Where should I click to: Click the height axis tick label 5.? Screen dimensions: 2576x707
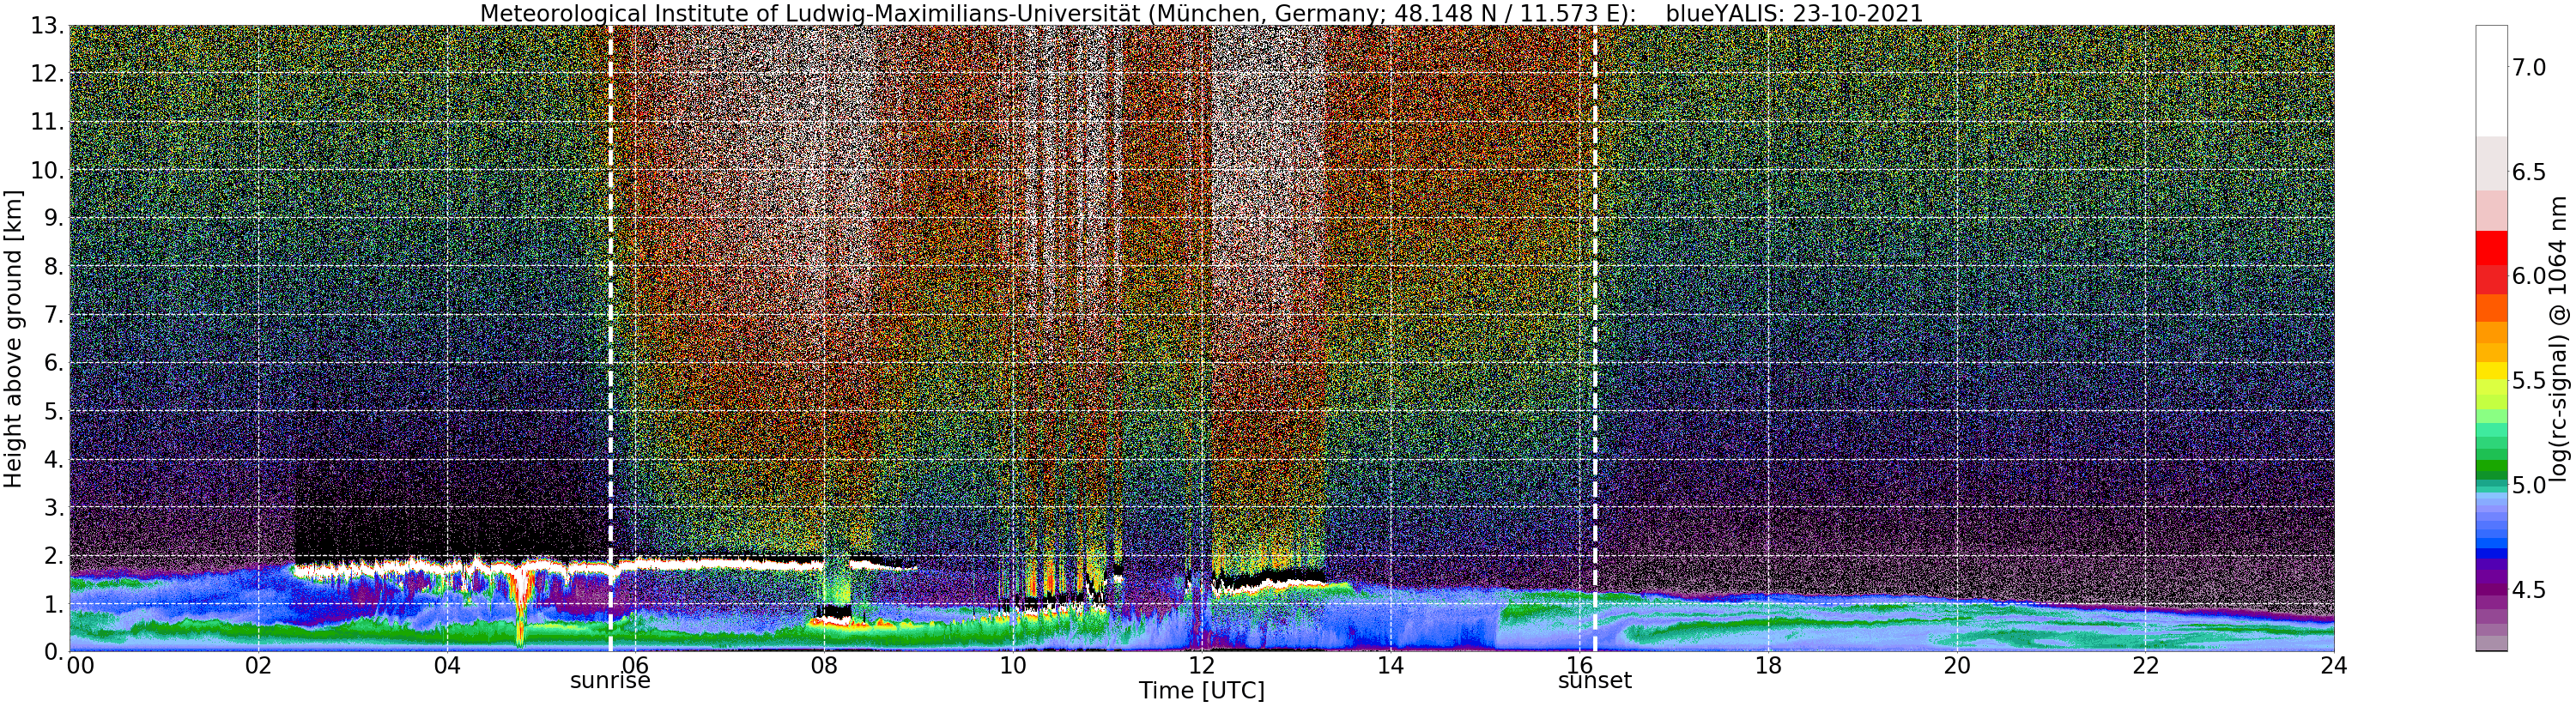pyautogui.click(x=54, y=411)
